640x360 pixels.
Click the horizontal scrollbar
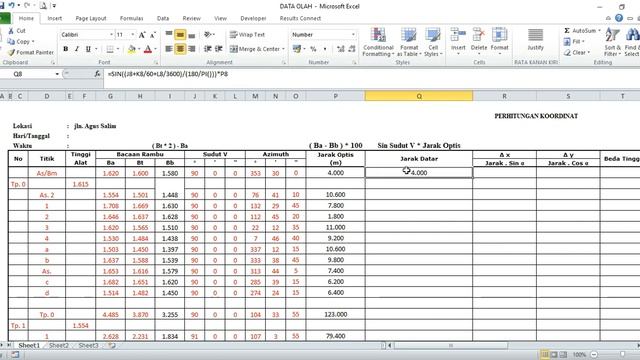point(451,345)
